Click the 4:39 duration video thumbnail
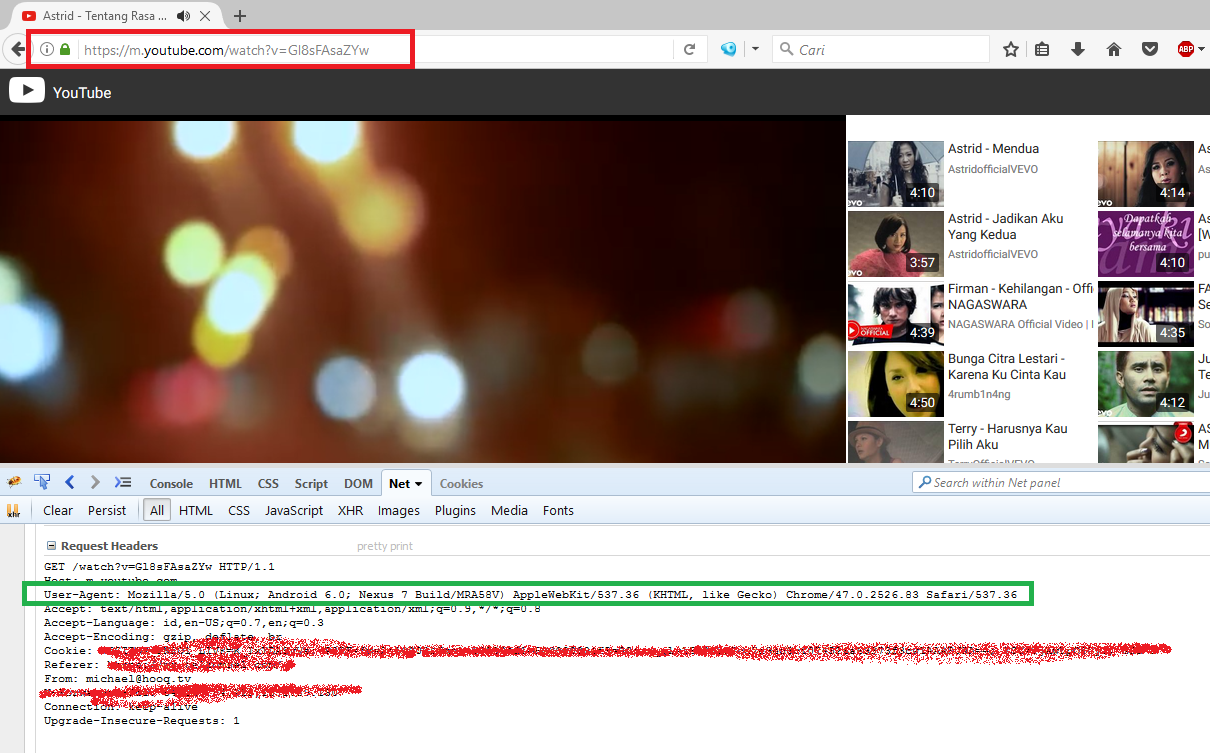Image resolution: width=1210 pixels, height=753 pixels. (896, 314)
